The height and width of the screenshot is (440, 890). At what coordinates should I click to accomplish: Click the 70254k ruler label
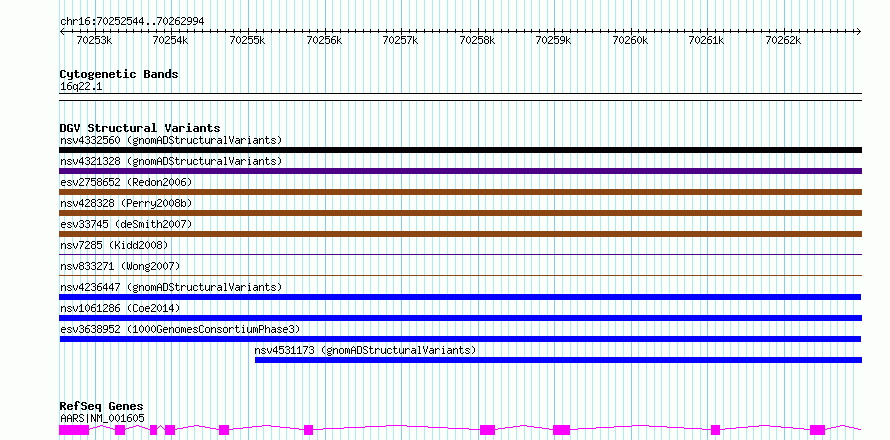coord(170,40)
